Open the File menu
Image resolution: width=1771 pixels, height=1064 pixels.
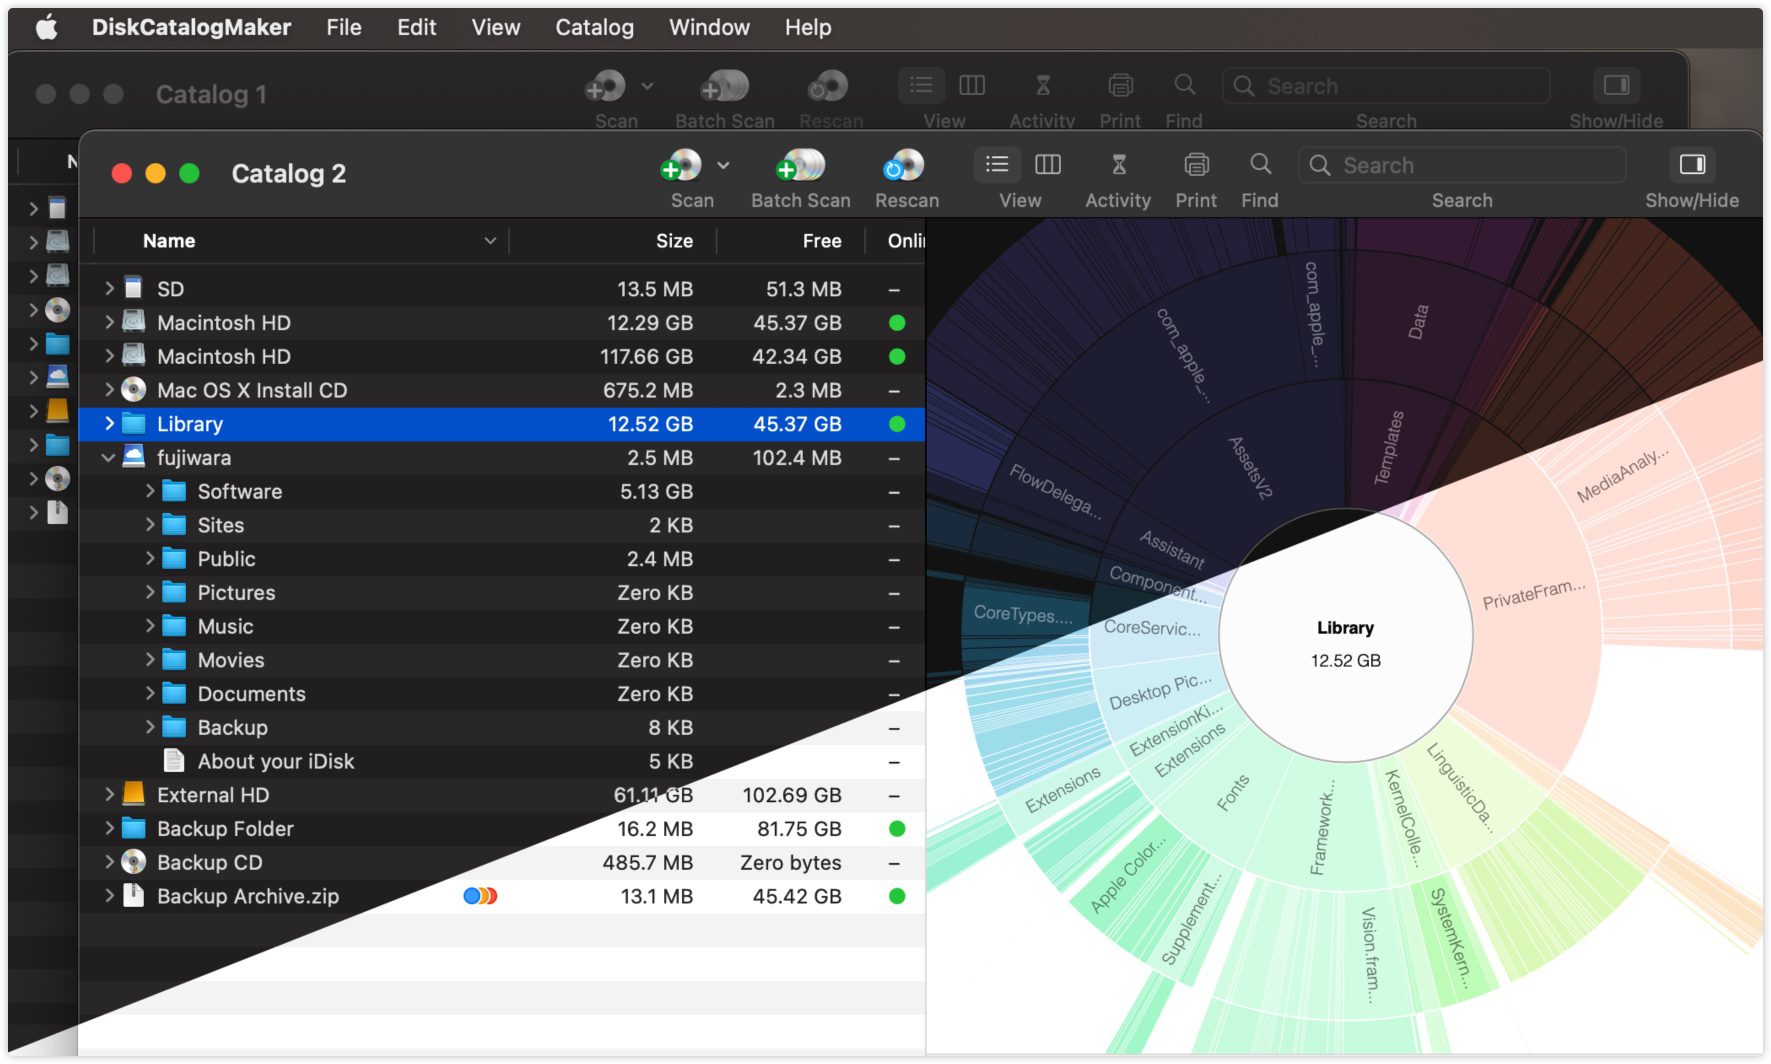pyautogui.click(x=343, y=27)
